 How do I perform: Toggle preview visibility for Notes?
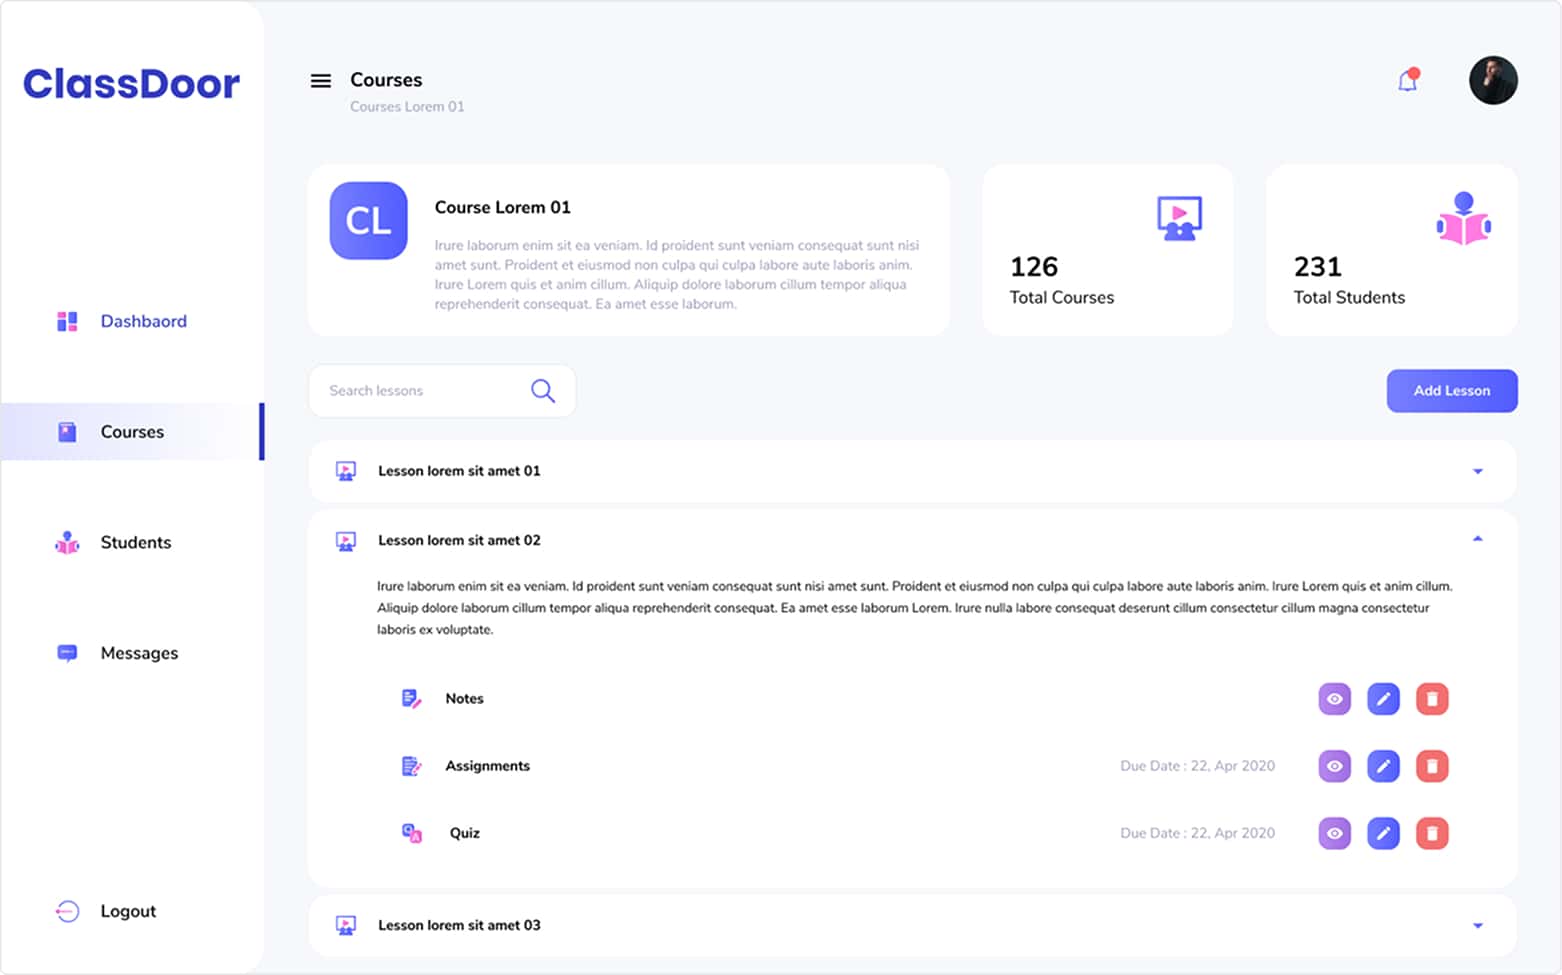click(x=1334, y=698)
